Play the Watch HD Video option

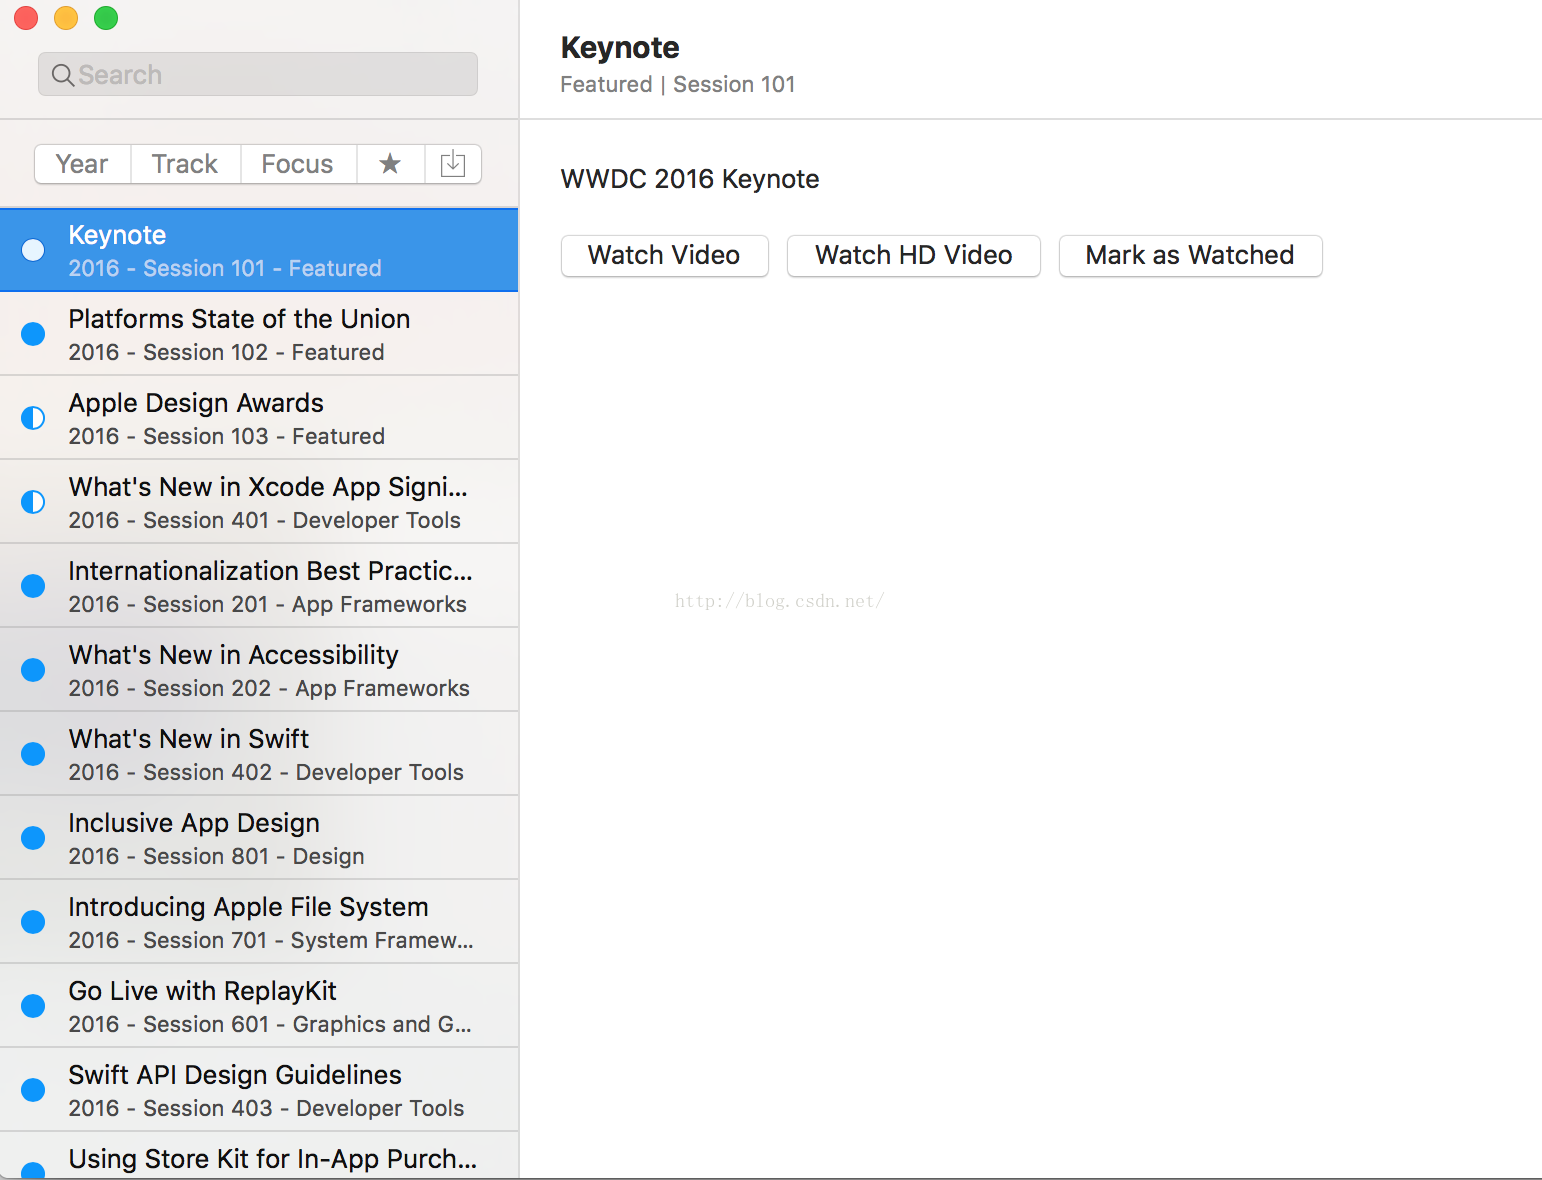[x=914, y=255]
